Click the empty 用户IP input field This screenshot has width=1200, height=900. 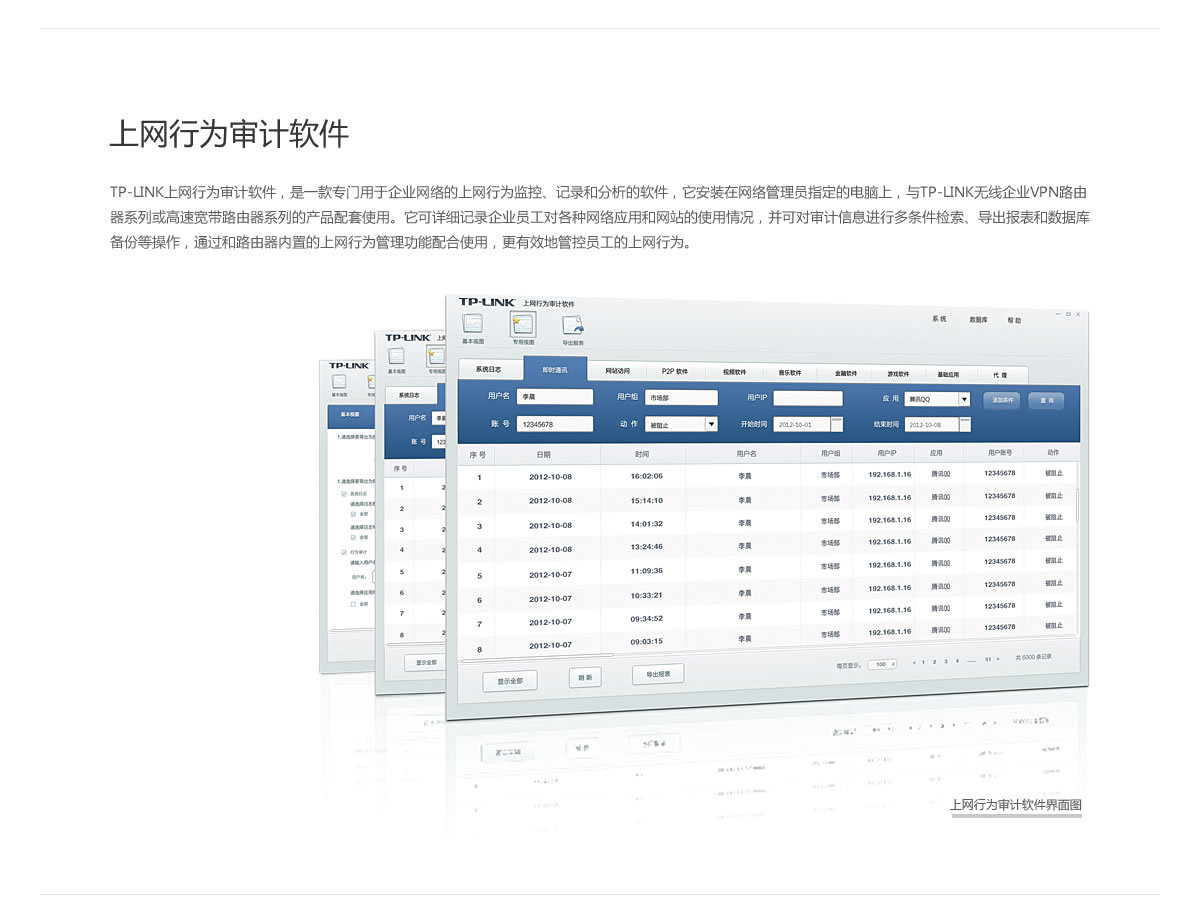(808, 398)
